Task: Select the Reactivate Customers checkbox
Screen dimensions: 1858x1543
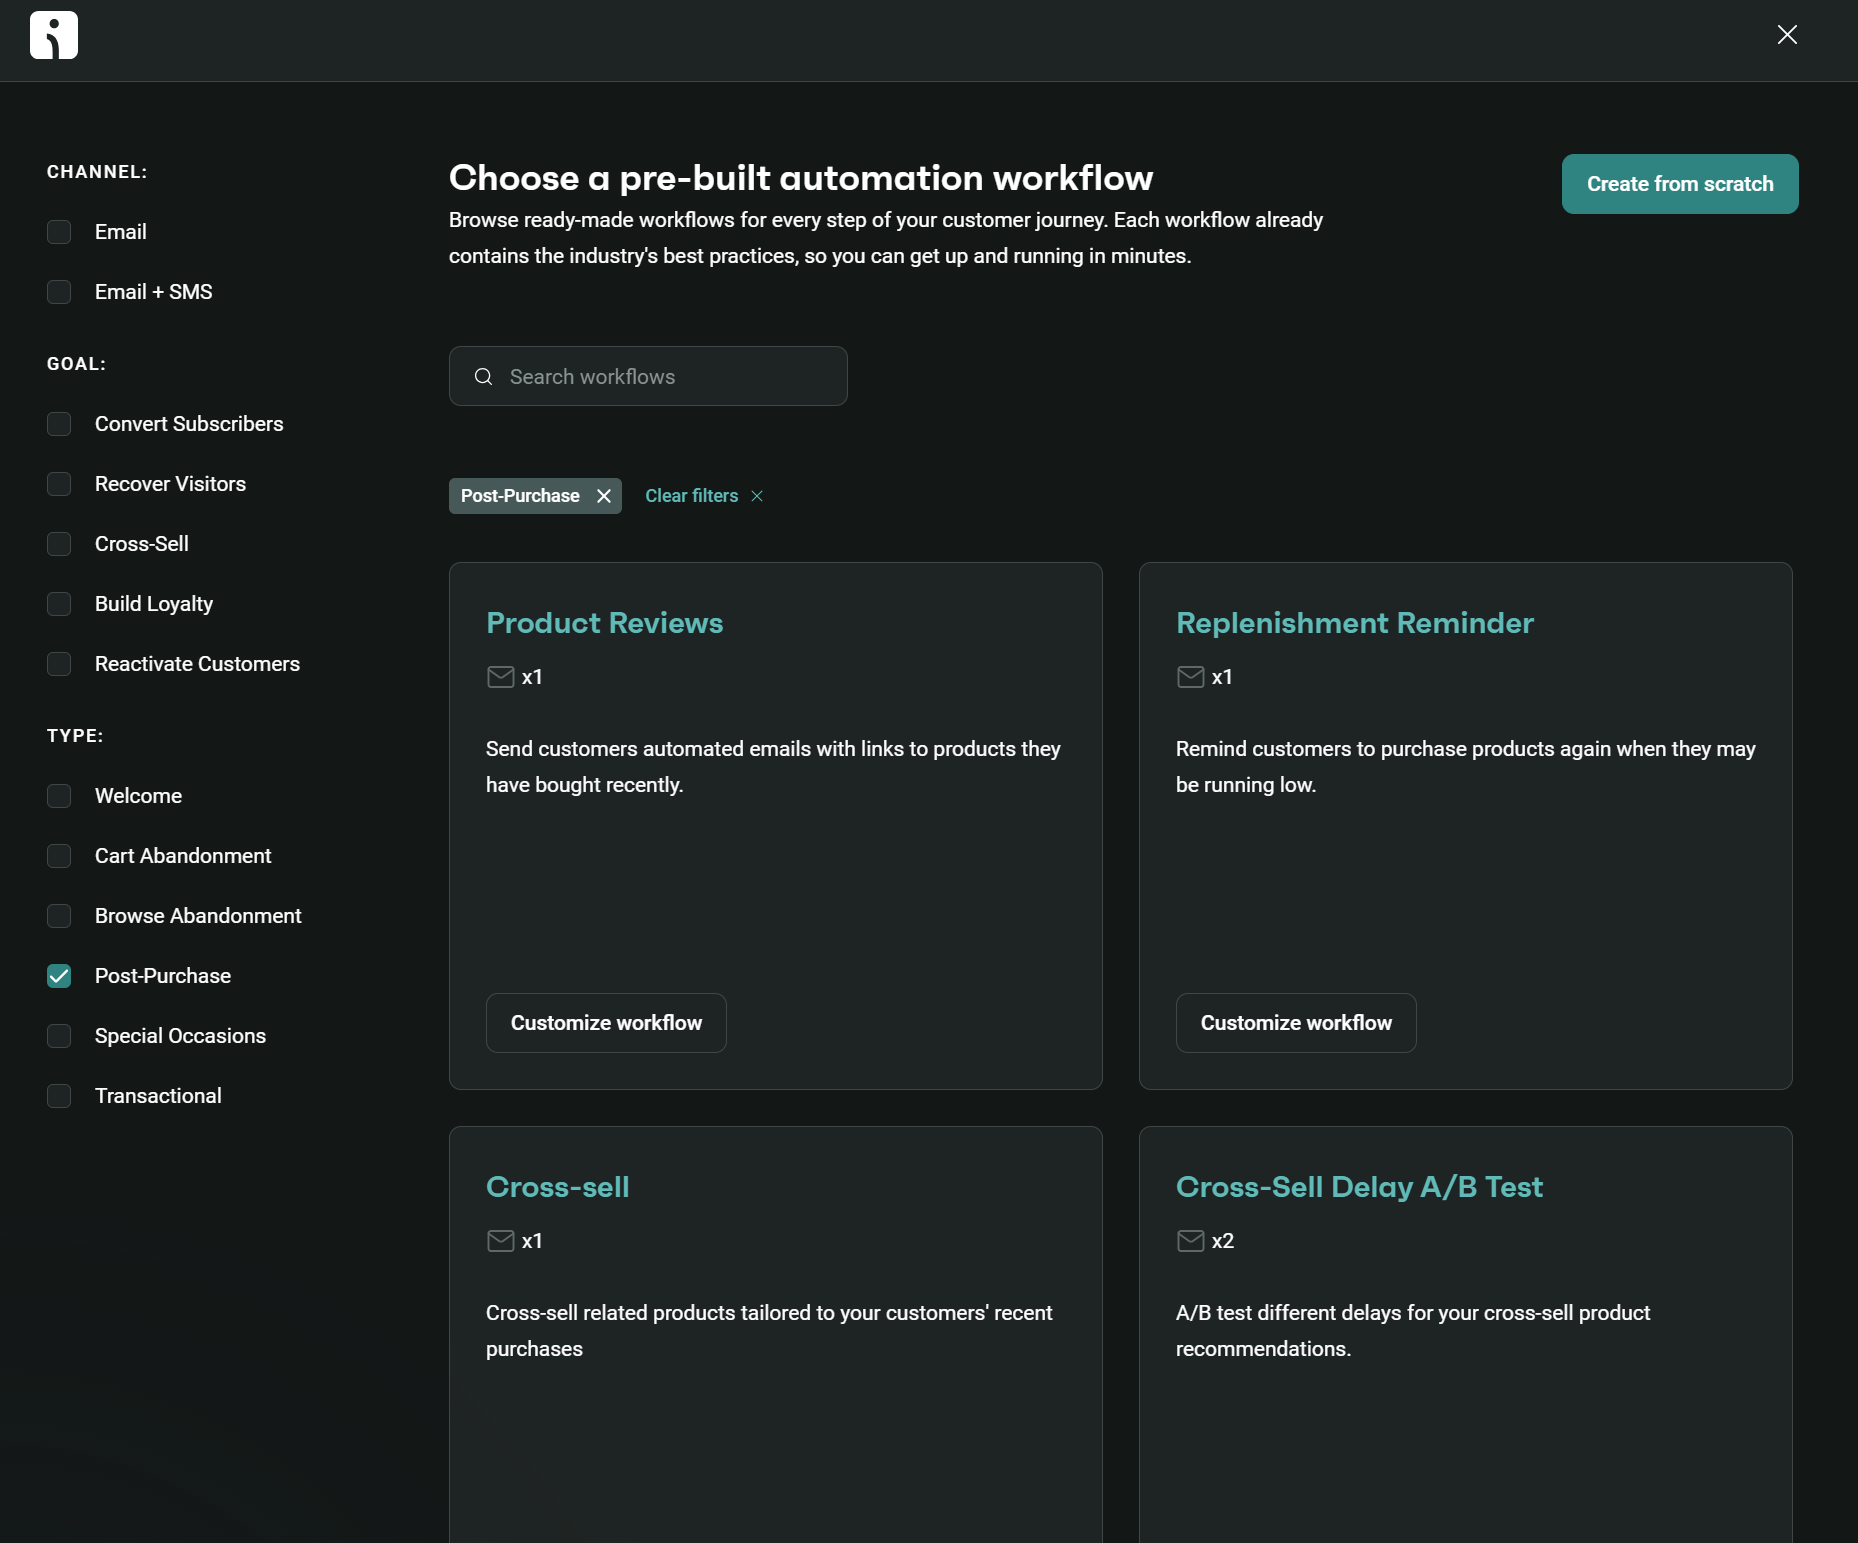Action: coord(59,664)
